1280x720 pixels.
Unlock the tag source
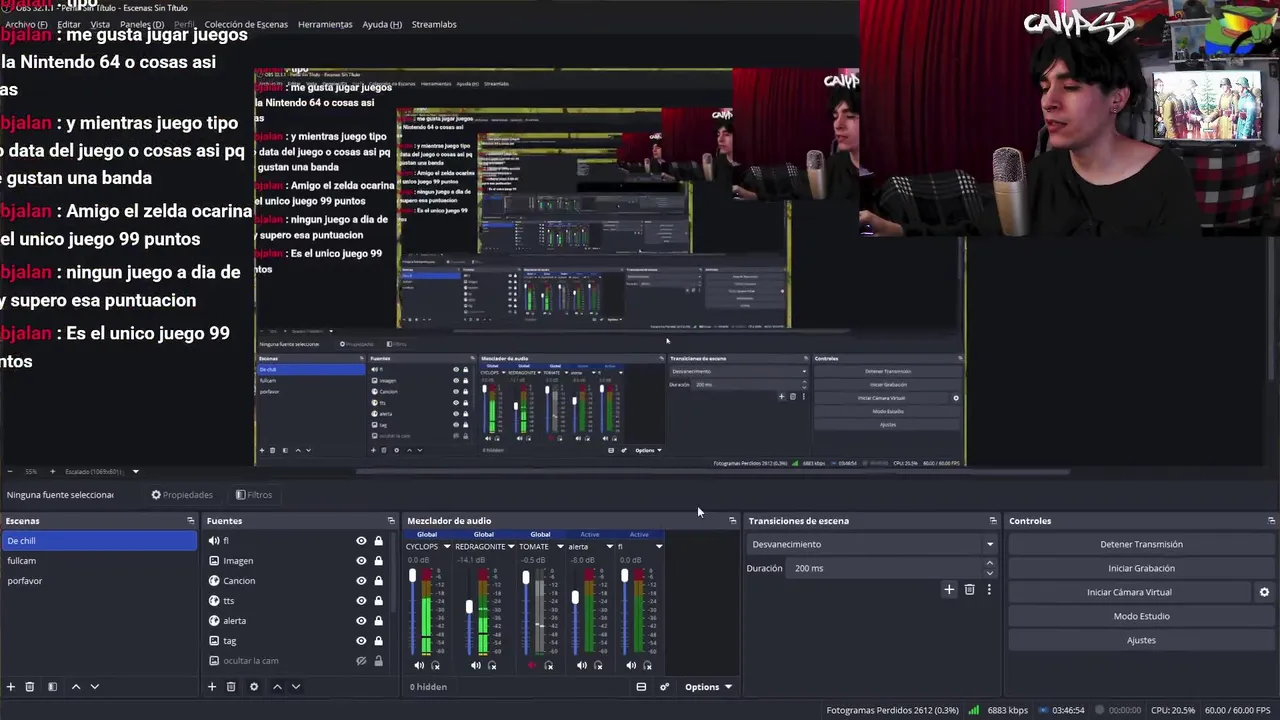[x=378, y=641]
